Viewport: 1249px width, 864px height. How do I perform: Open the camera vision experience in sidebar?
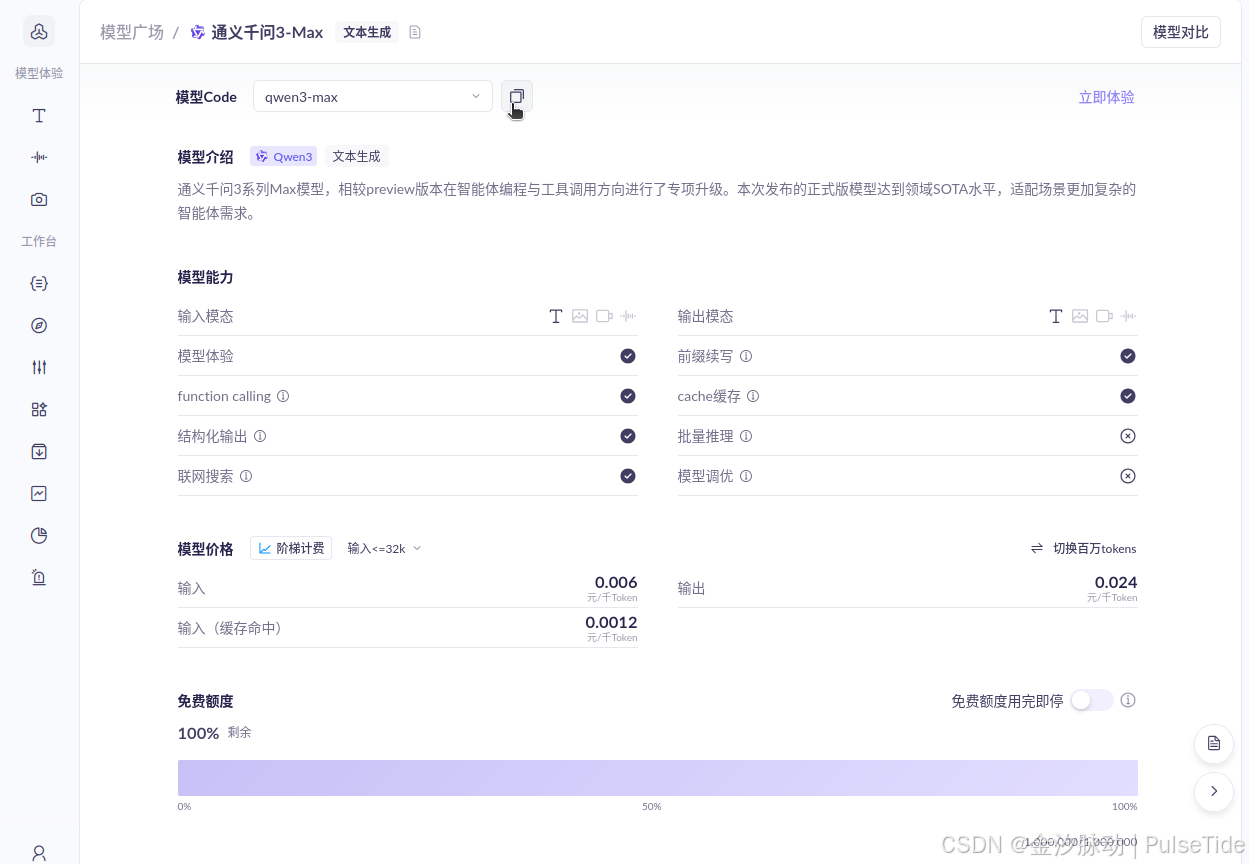39,200
